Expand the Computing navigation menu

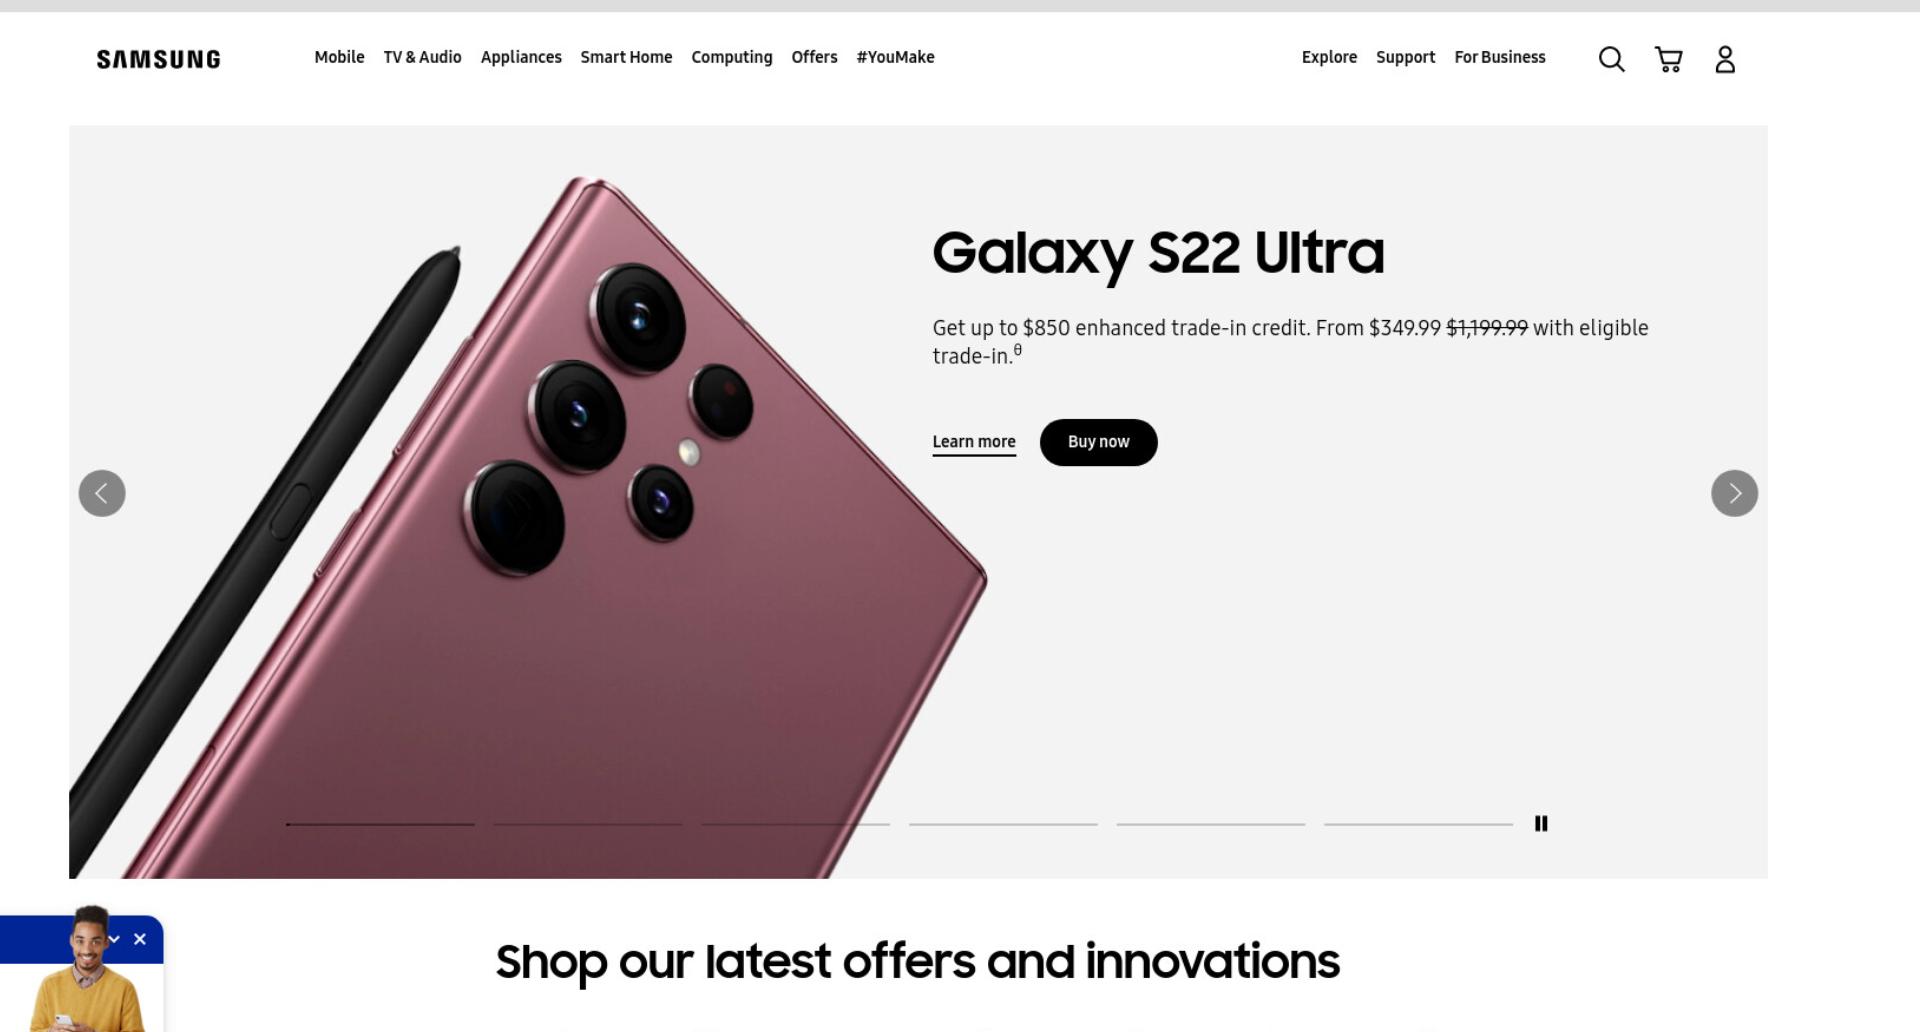[731, 57]
